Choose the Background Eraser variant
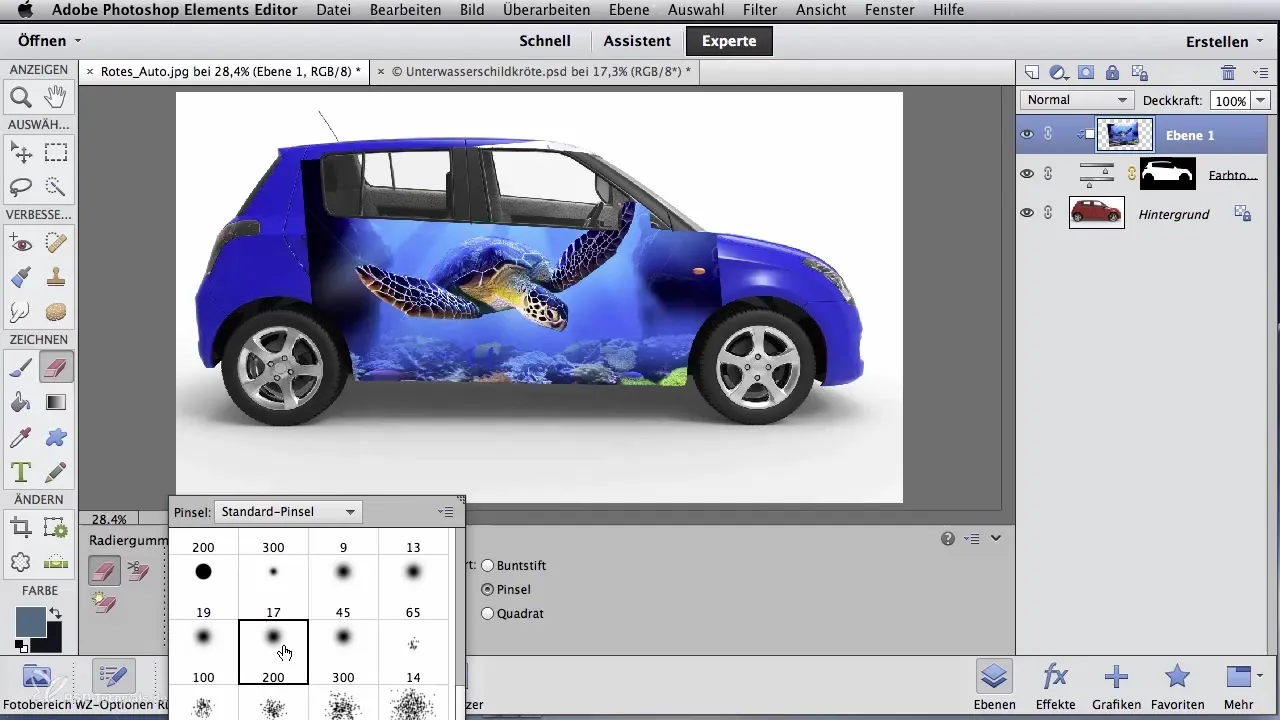Viewport: 1280px width, 720px height. click(138, 571)
